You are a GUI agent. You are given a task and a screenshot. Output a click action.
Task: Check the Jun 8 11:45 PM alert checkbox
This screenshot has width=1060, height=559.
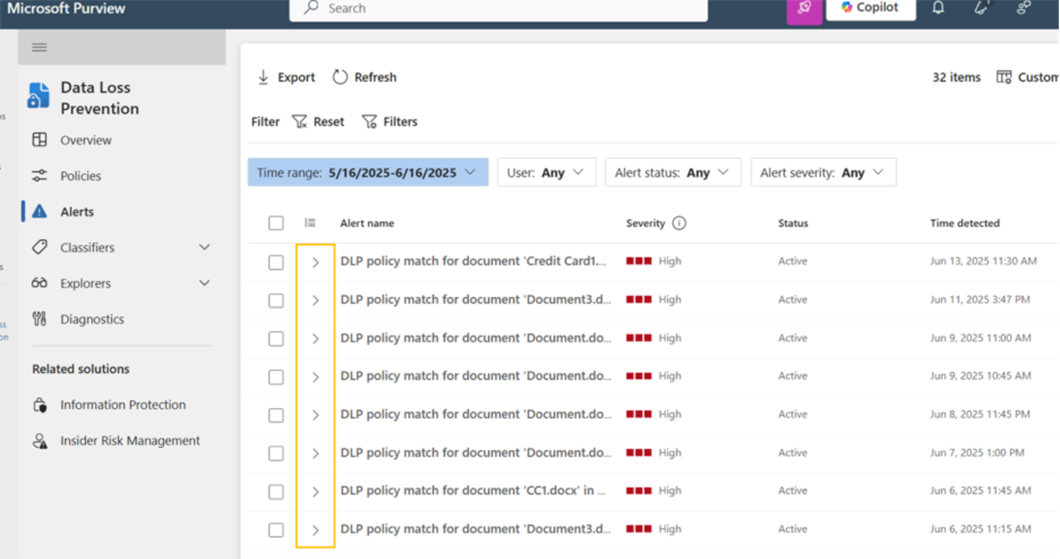coord(276,415)
